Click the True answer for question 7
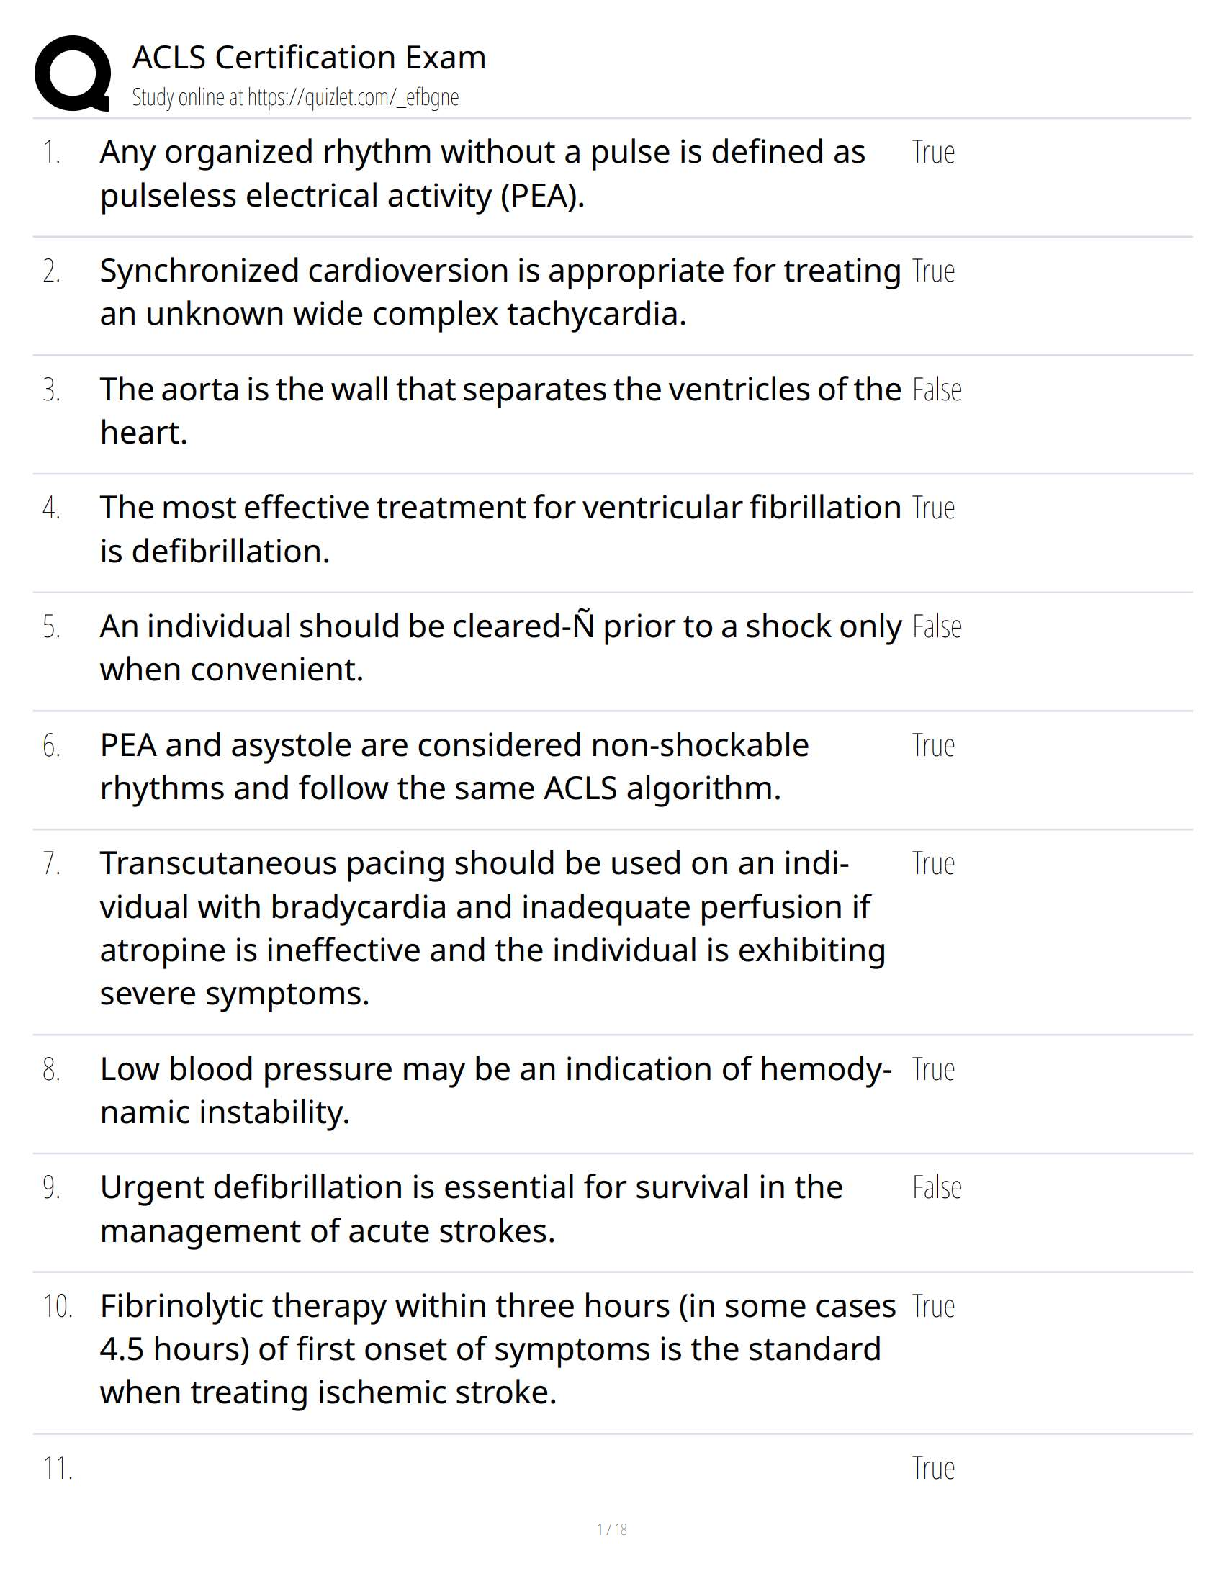This screenshot has height=1584, width=1224. pyautogui.click(x=933, y=864)
